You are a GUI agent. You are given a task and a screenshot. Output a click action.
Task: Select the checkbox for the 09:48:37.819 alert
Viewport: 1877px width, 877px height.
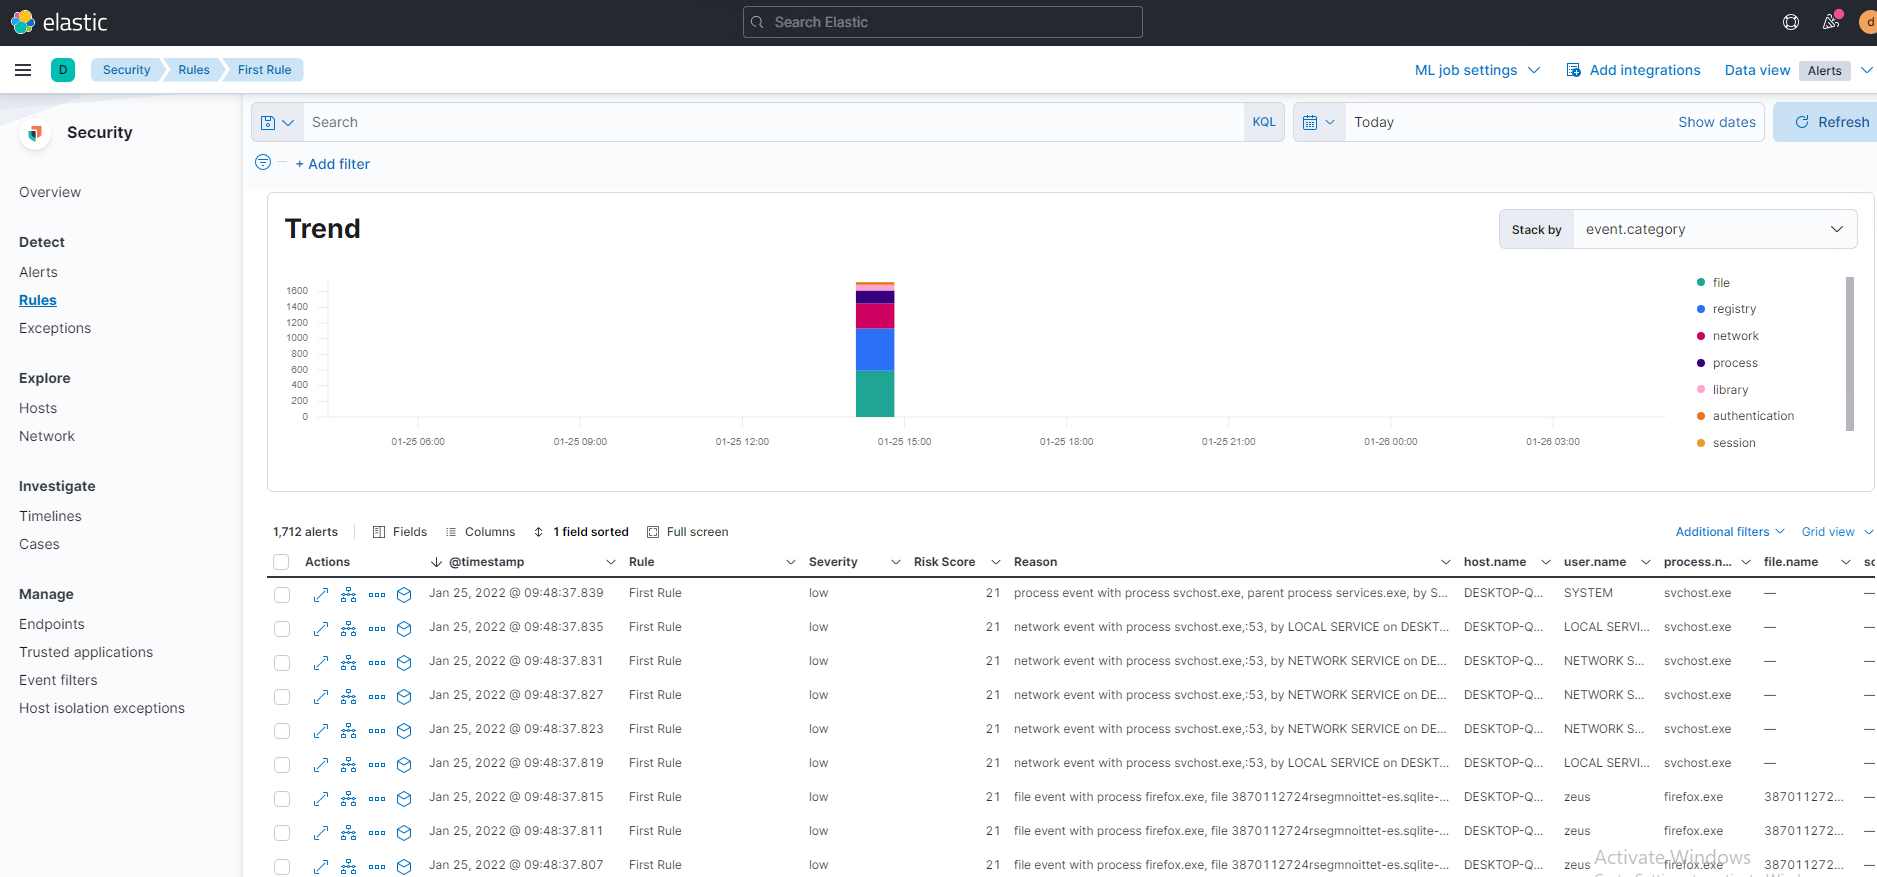[282, 765]
